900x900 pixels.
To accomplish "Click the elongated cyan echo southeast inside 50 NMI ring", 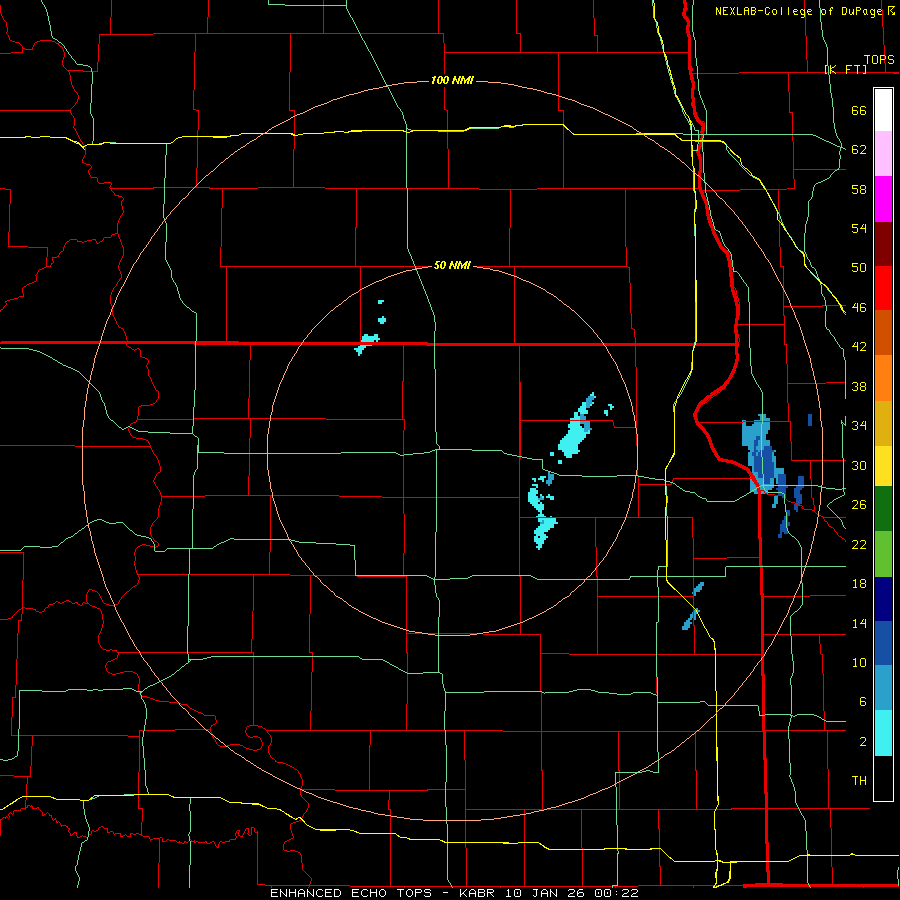I will [x=541, y=511].
